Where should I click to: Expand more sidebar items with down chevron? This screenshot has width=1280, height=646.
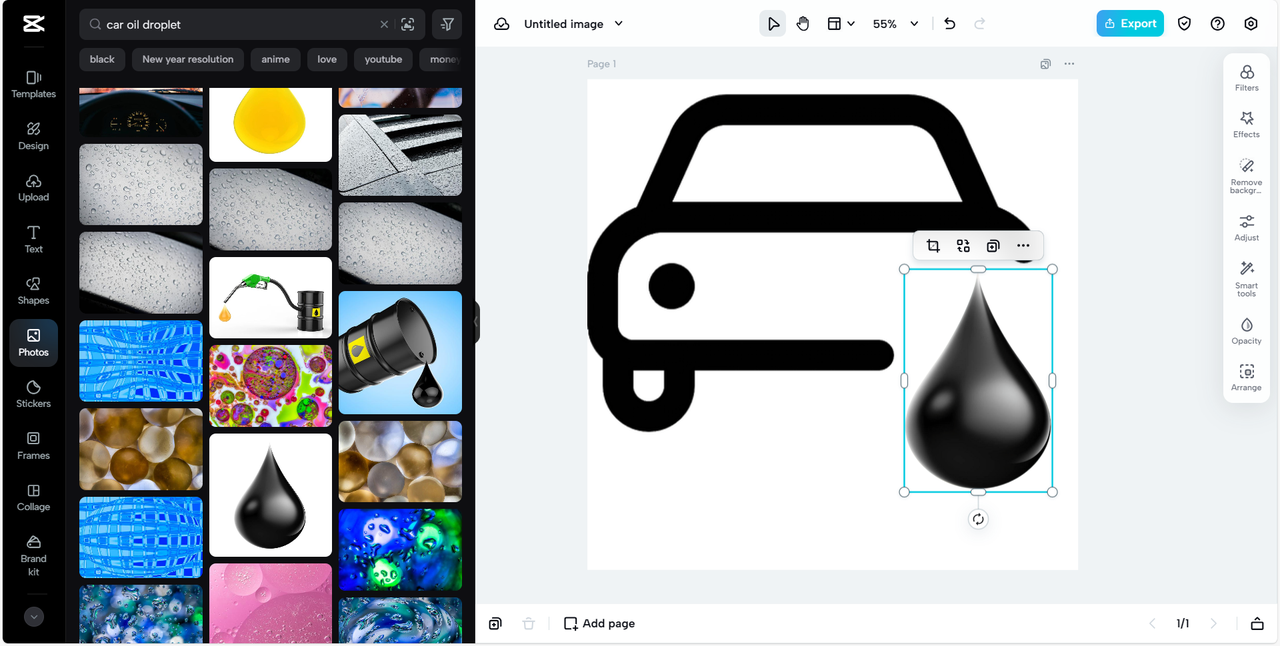pos(34,617)
